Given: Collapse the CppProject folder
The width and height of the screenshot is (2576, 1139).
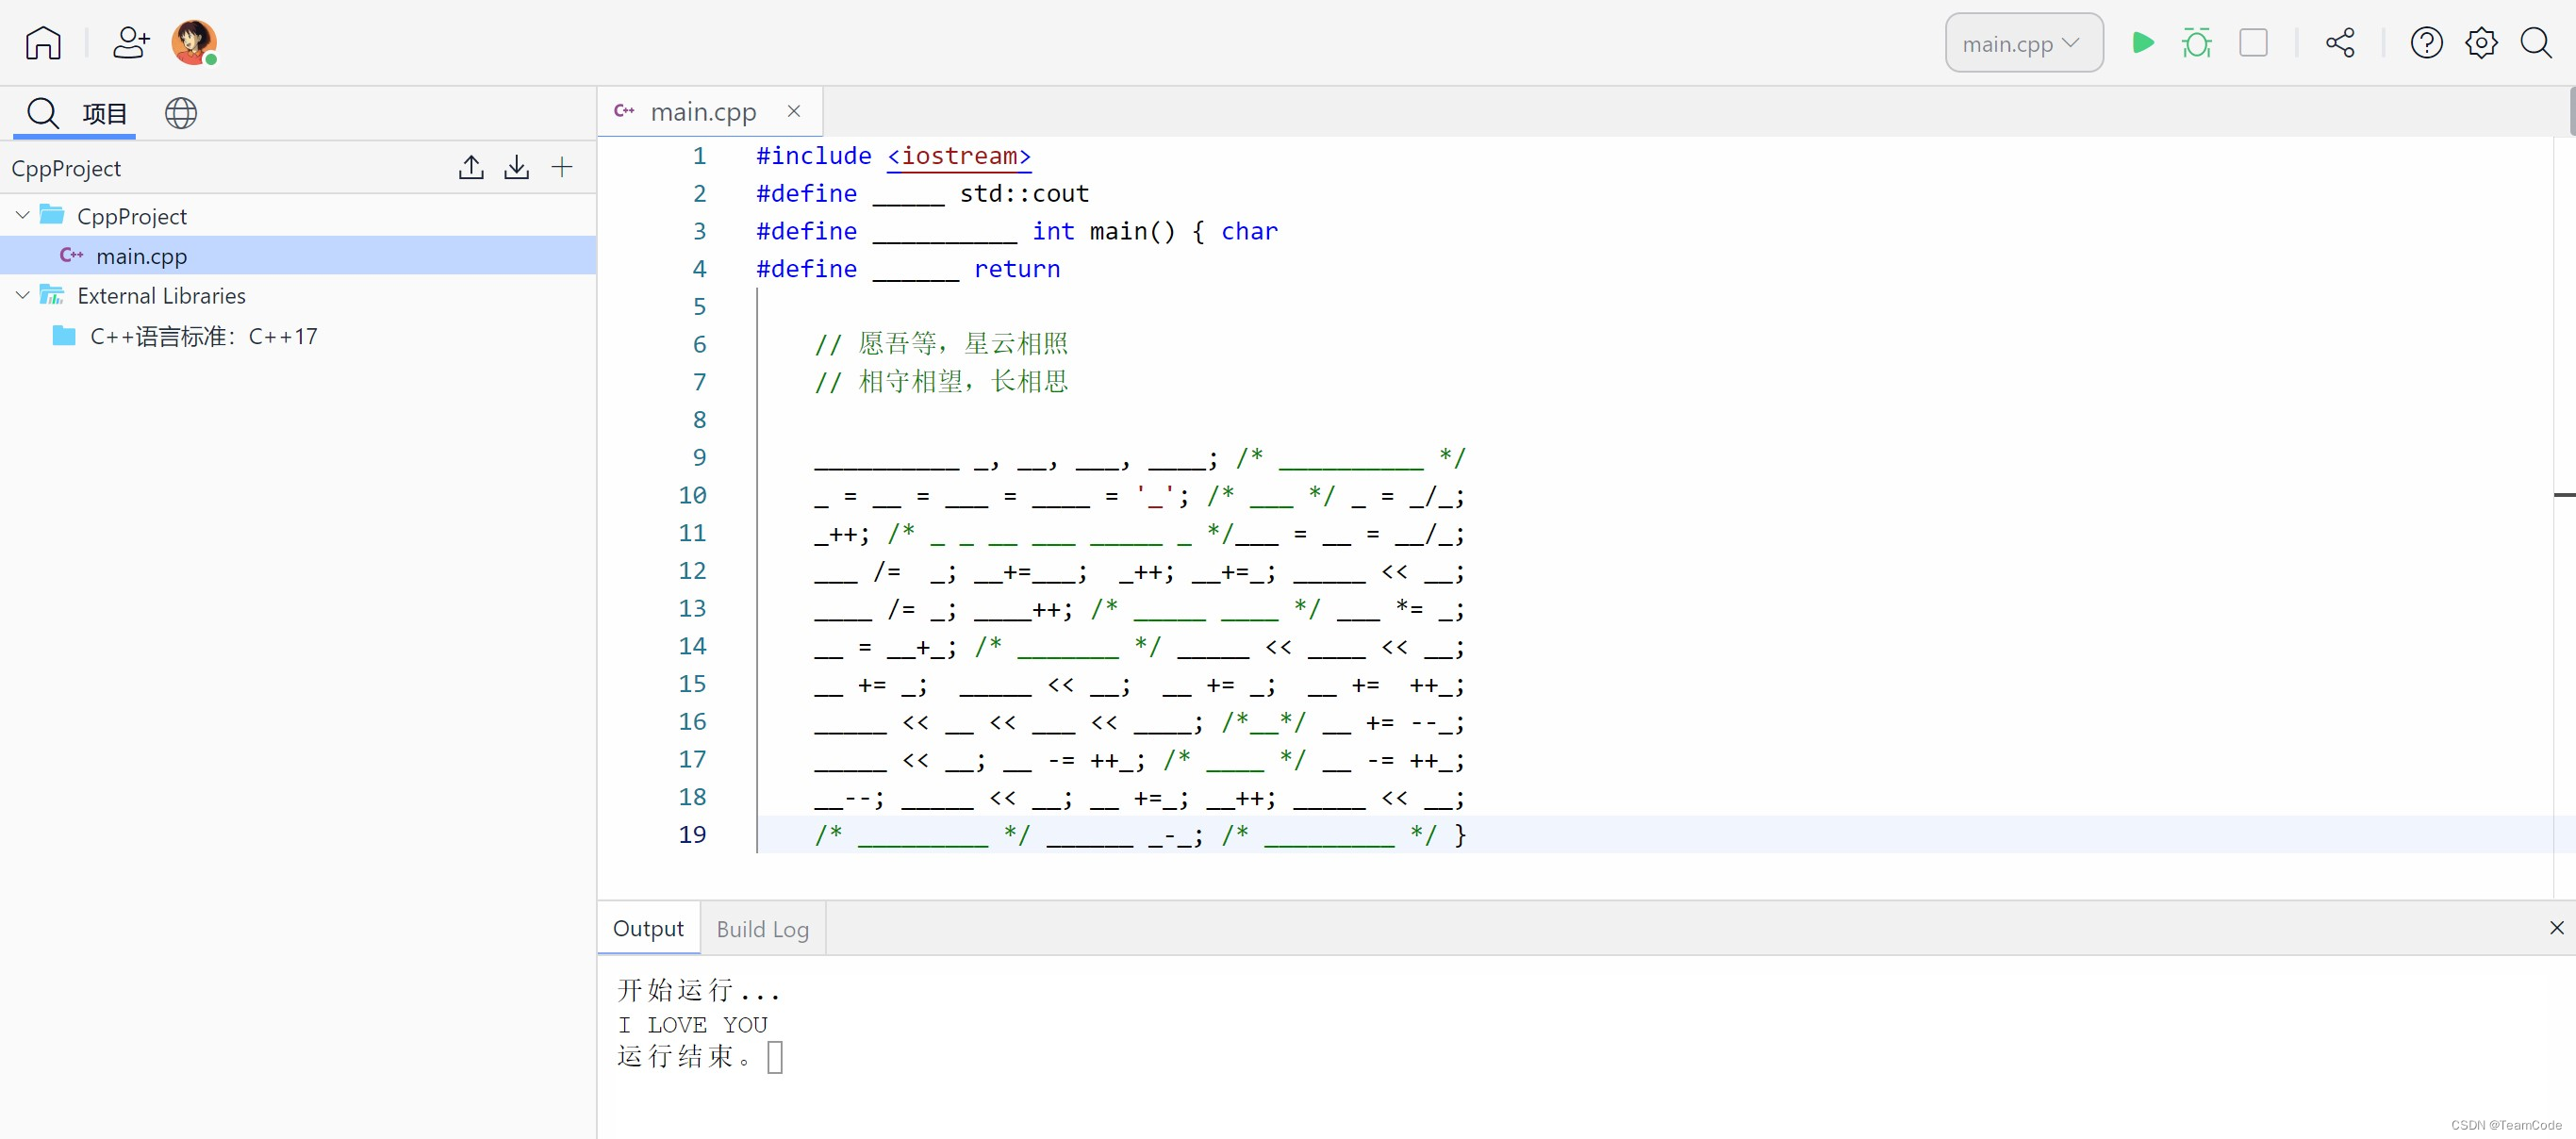Looking at the screenshot, I should pyautogui.click(x=22, y=216).
